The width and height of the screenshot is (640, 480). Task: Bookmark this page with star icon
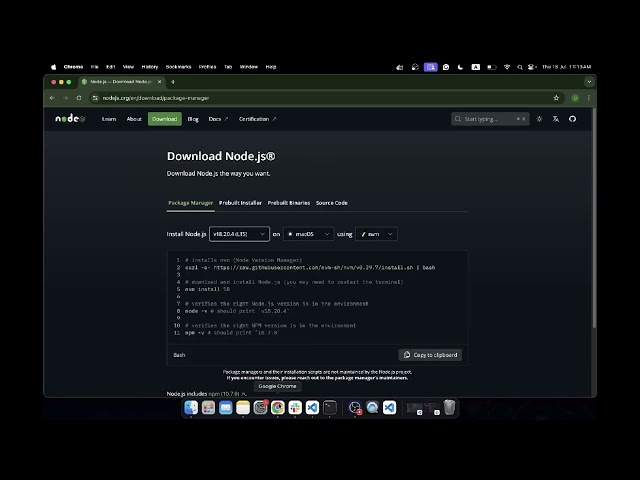556,98
